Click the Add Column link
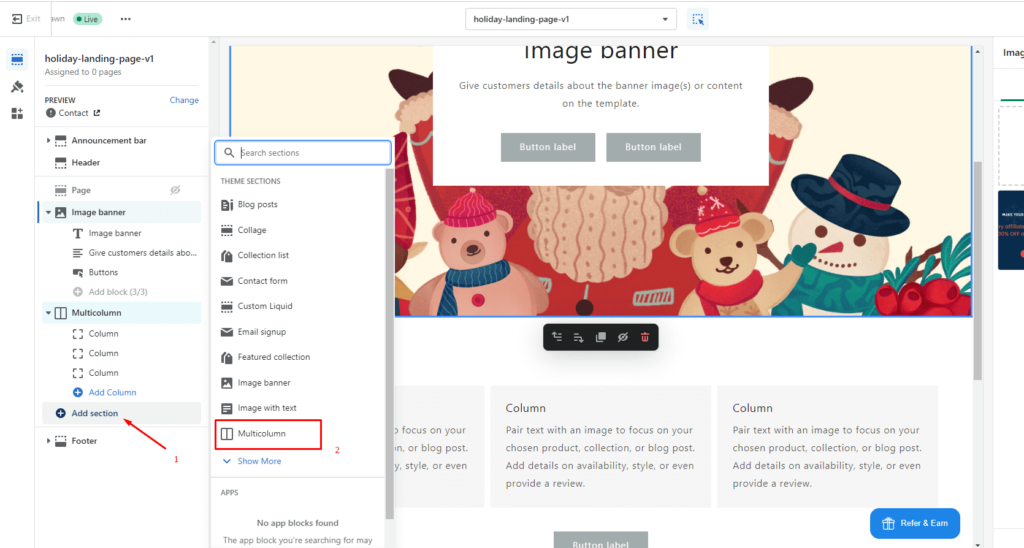 click(x=112, y=393)
